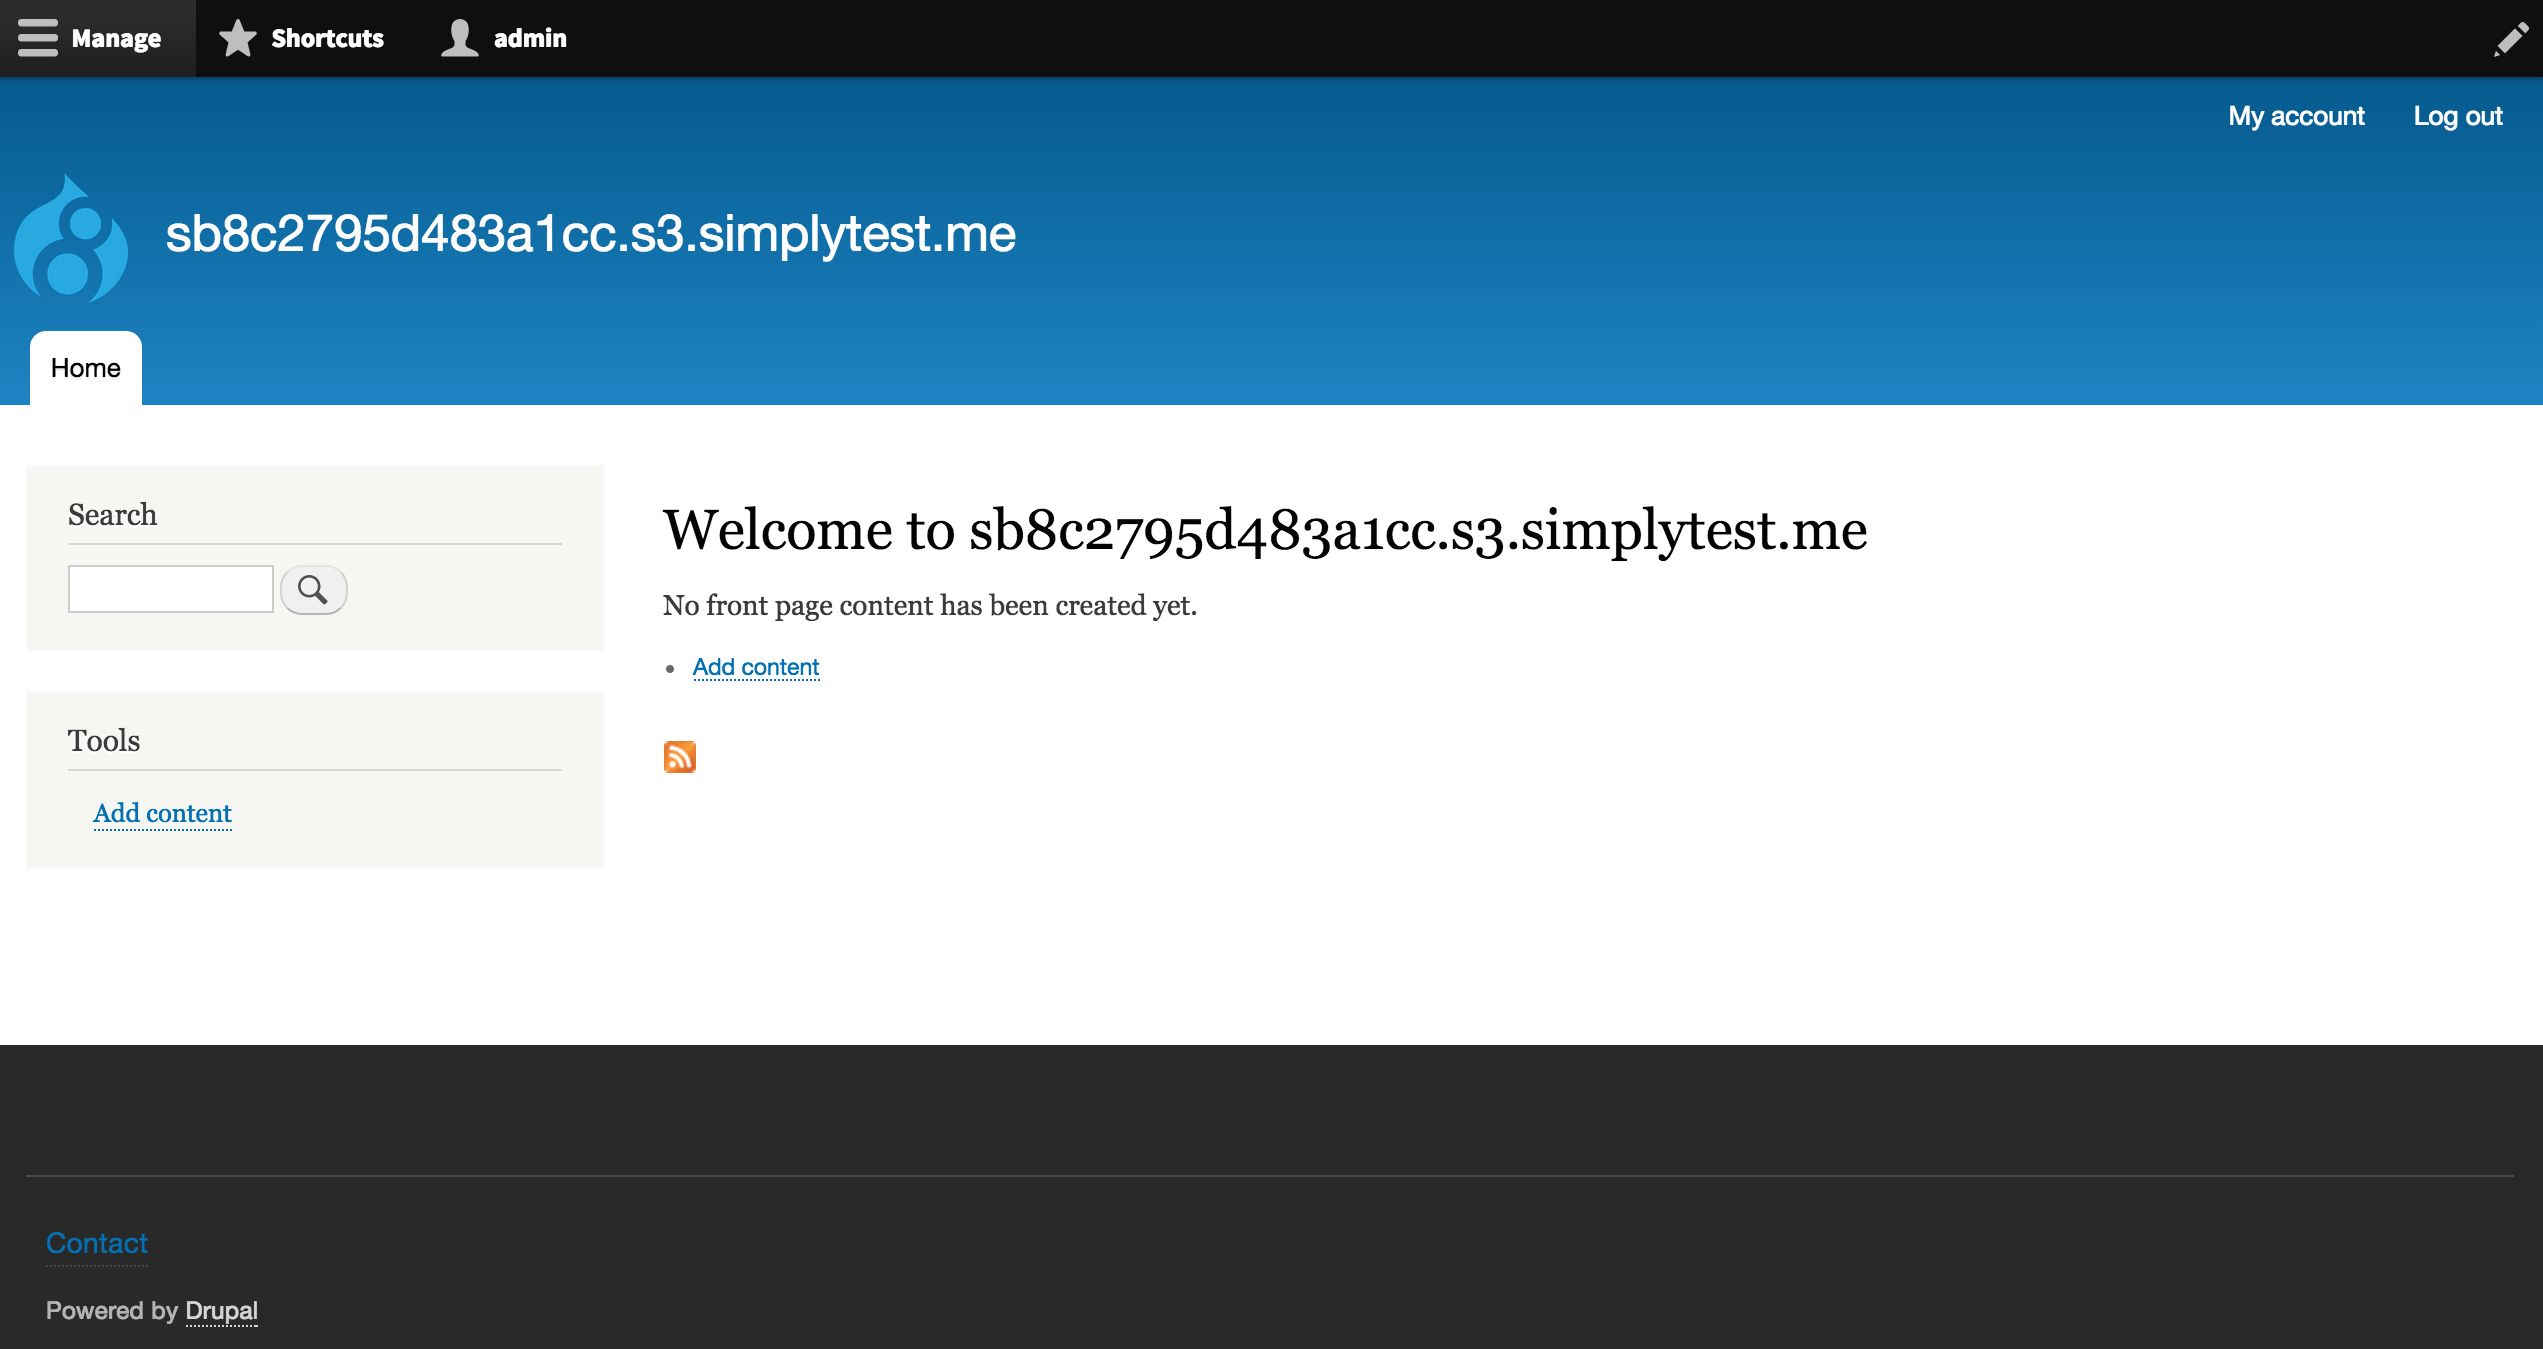Open the Manage admin menu
Viewport: 2543px width, 1349px height.
[x=97, y=38]
